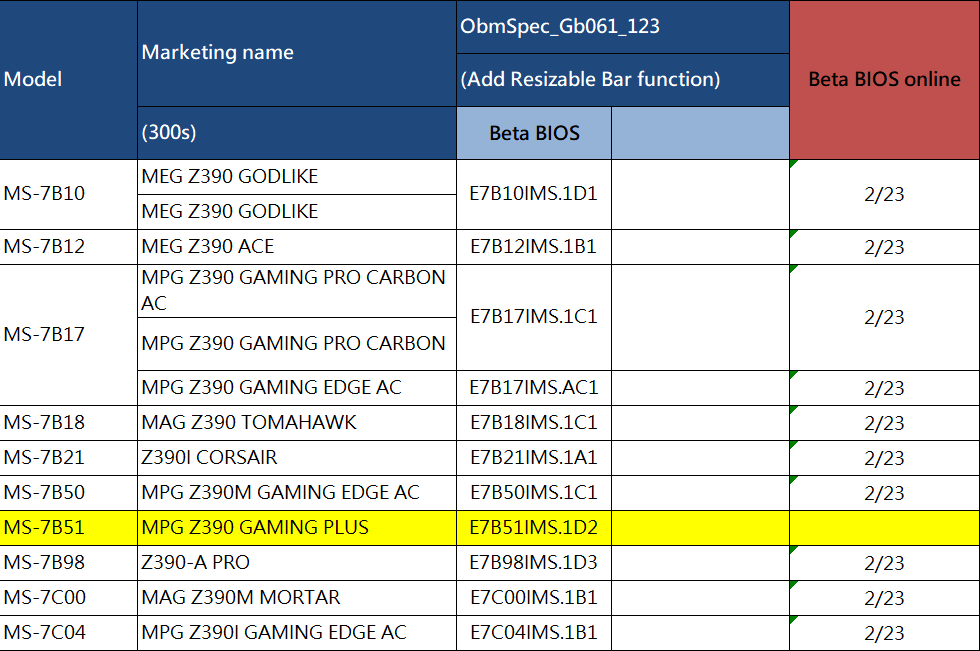Viewport: 980px width, 651px height.
Task: Click 2/23 date in MAG Z390M MORTAR row
Action: pyautogui.click(x=884, y=598)
